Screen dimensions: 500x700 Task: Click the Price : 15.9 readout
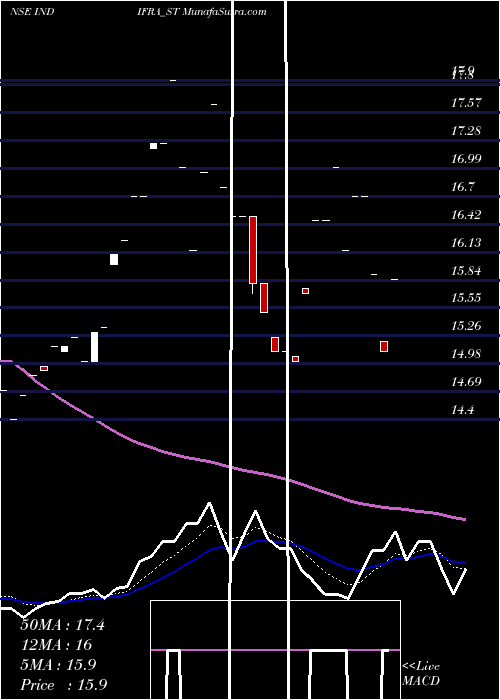64,685
